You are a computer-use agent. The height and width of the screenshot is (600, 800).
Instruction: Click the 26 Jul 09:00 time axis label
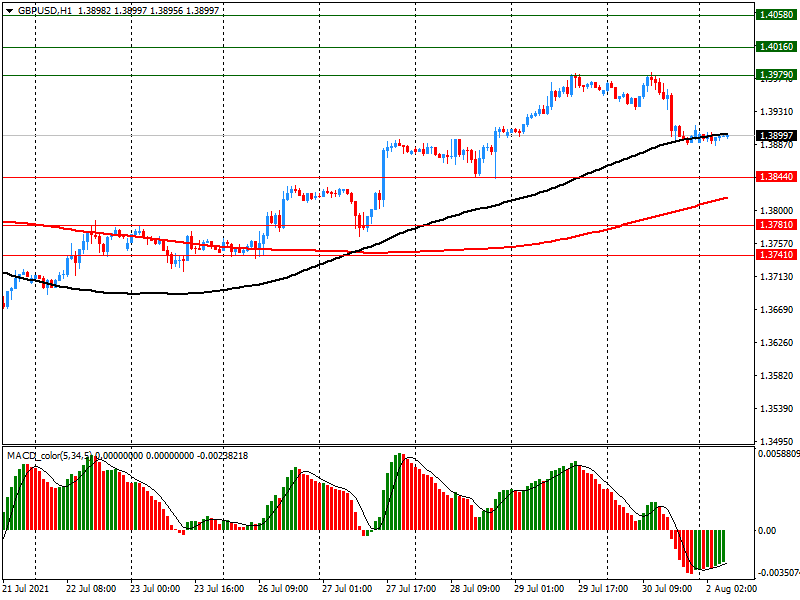pos(283,589)
